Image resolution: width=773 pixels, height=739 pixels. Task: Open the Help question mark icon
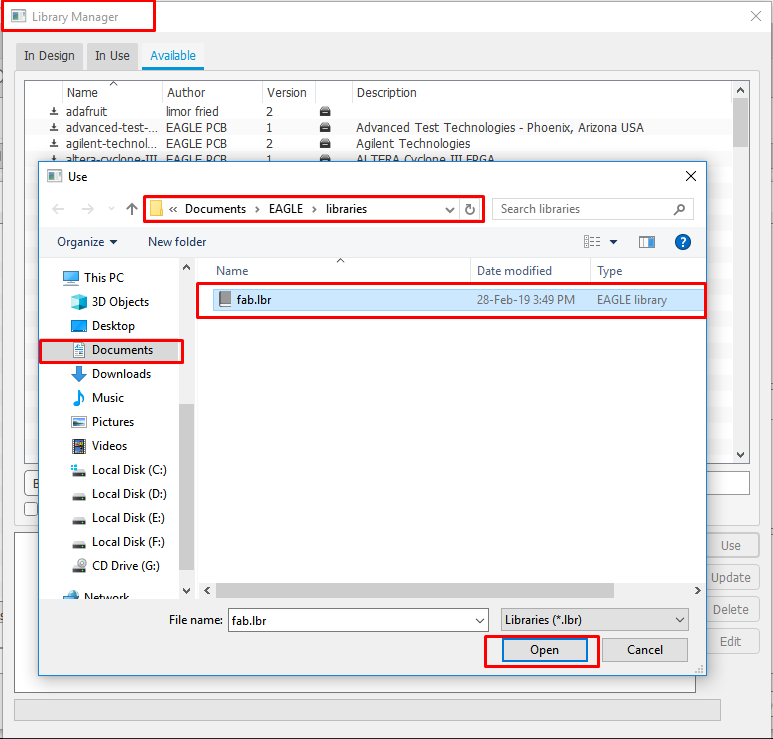[x=682, y=242]
